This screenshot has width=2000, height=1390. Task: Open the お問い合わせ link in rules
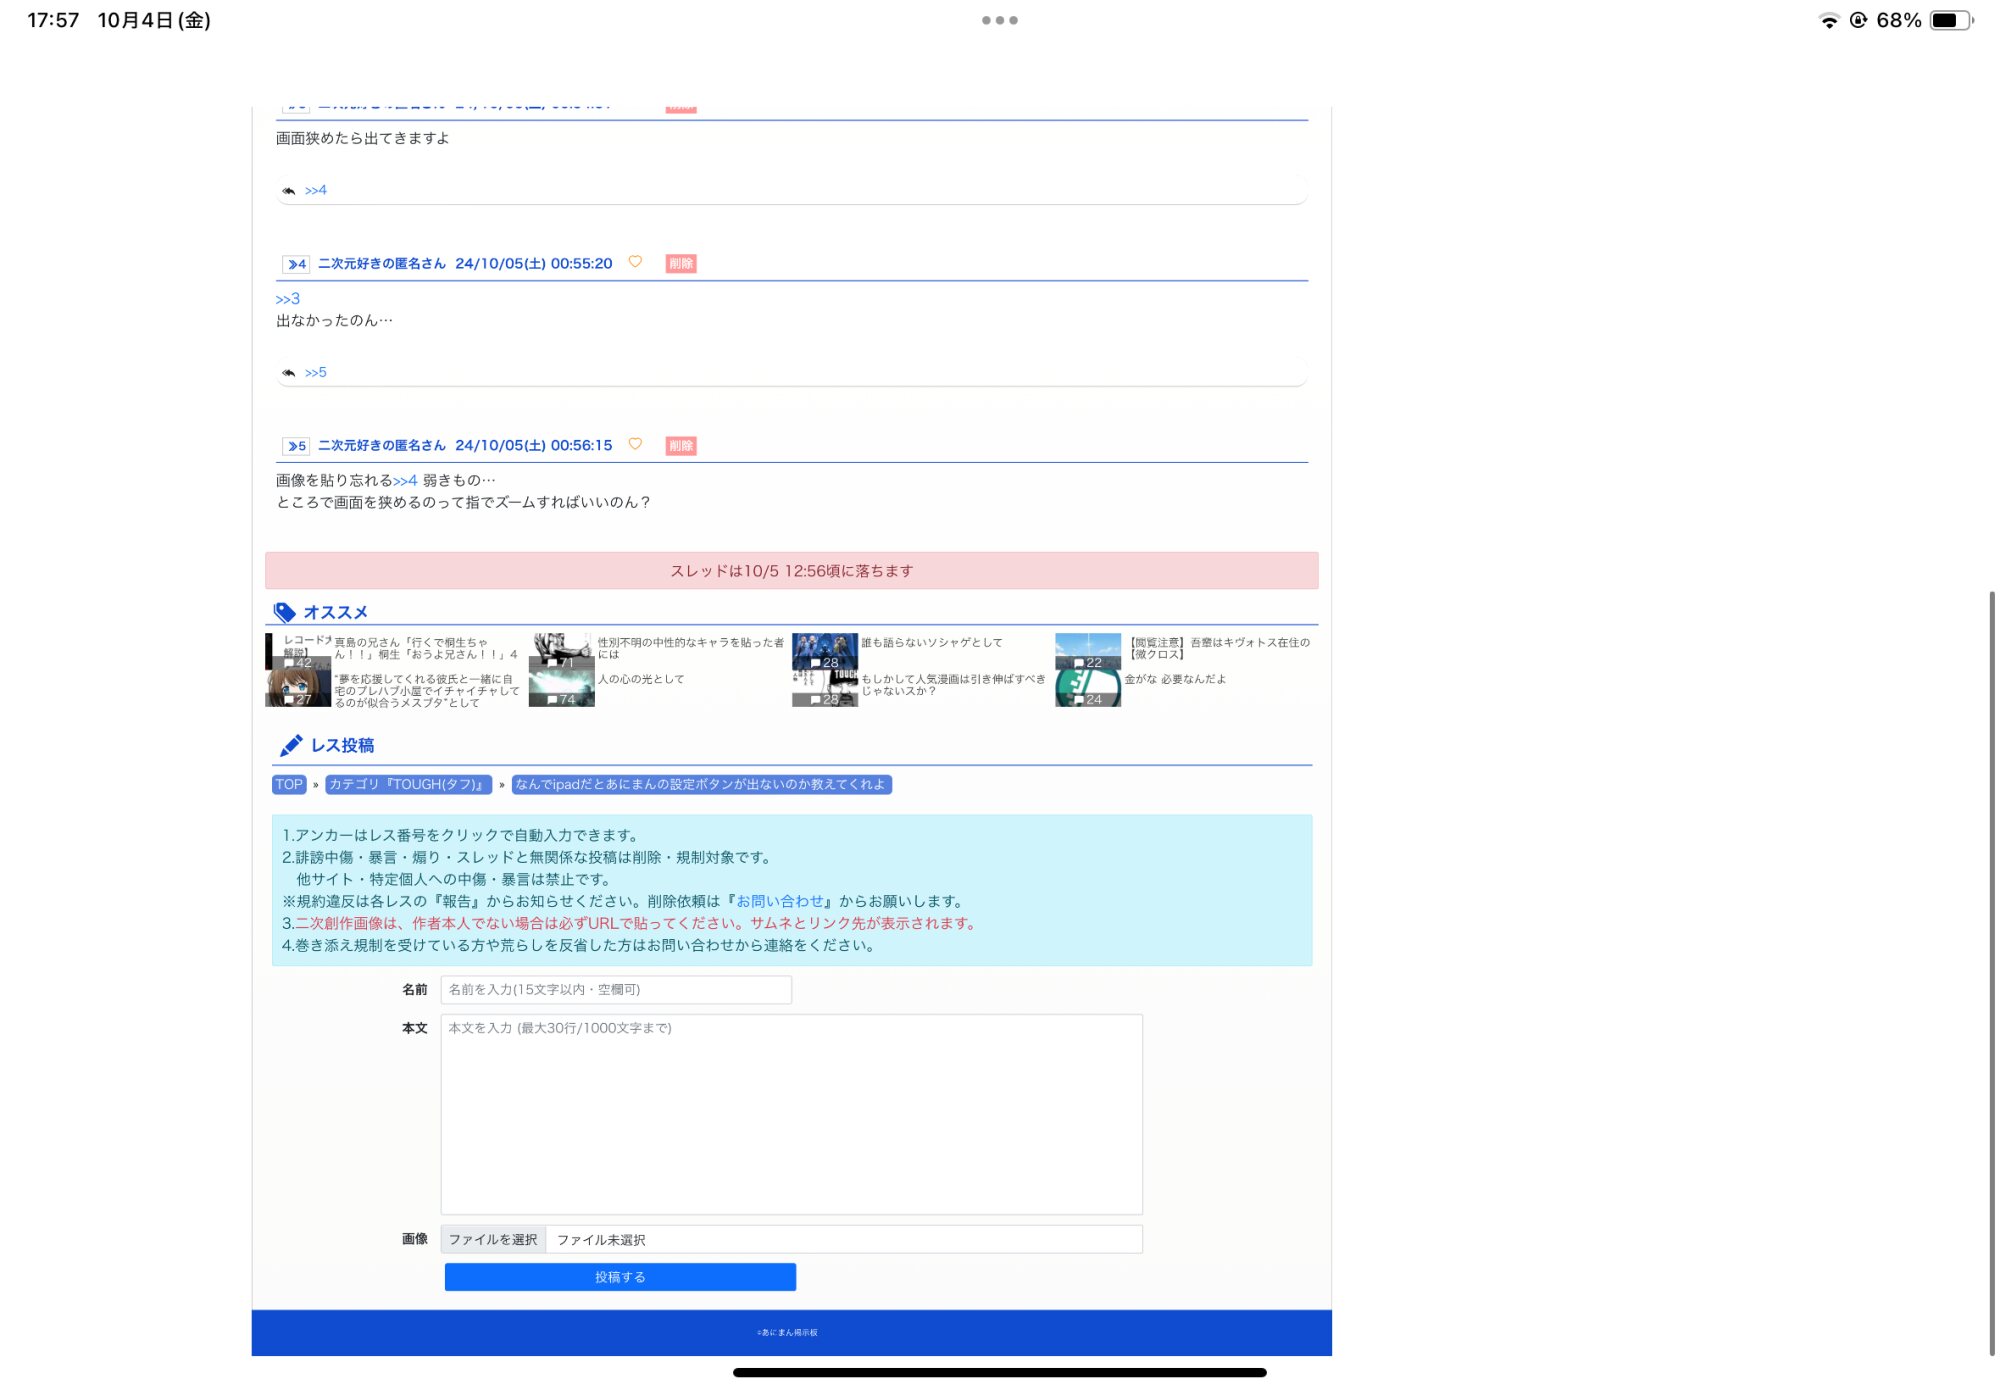tap(780, 901)
